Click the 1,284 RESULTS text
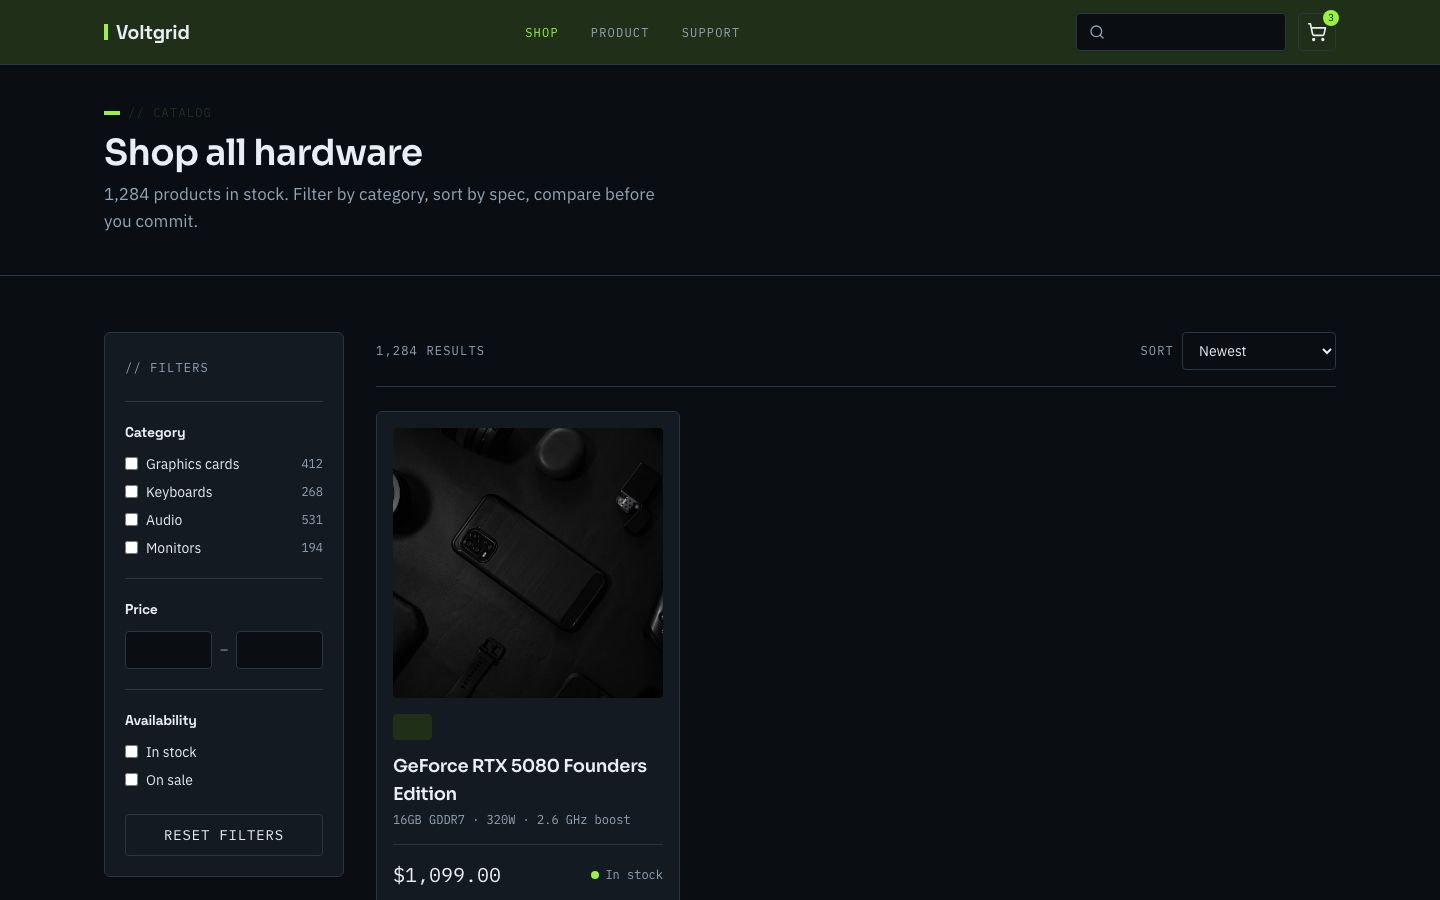Image resolution: width=1440 pixels, height=900 pixels. pos(430,351)
